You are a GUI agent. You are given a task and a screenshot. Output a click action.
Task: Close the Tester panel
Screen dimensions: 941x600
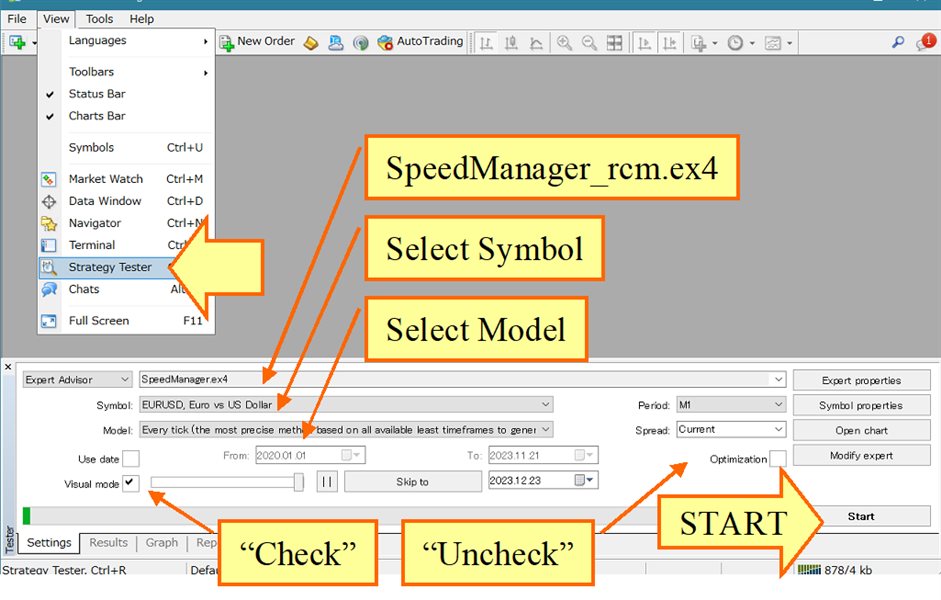pyautogui.click(x=8, y=367)
